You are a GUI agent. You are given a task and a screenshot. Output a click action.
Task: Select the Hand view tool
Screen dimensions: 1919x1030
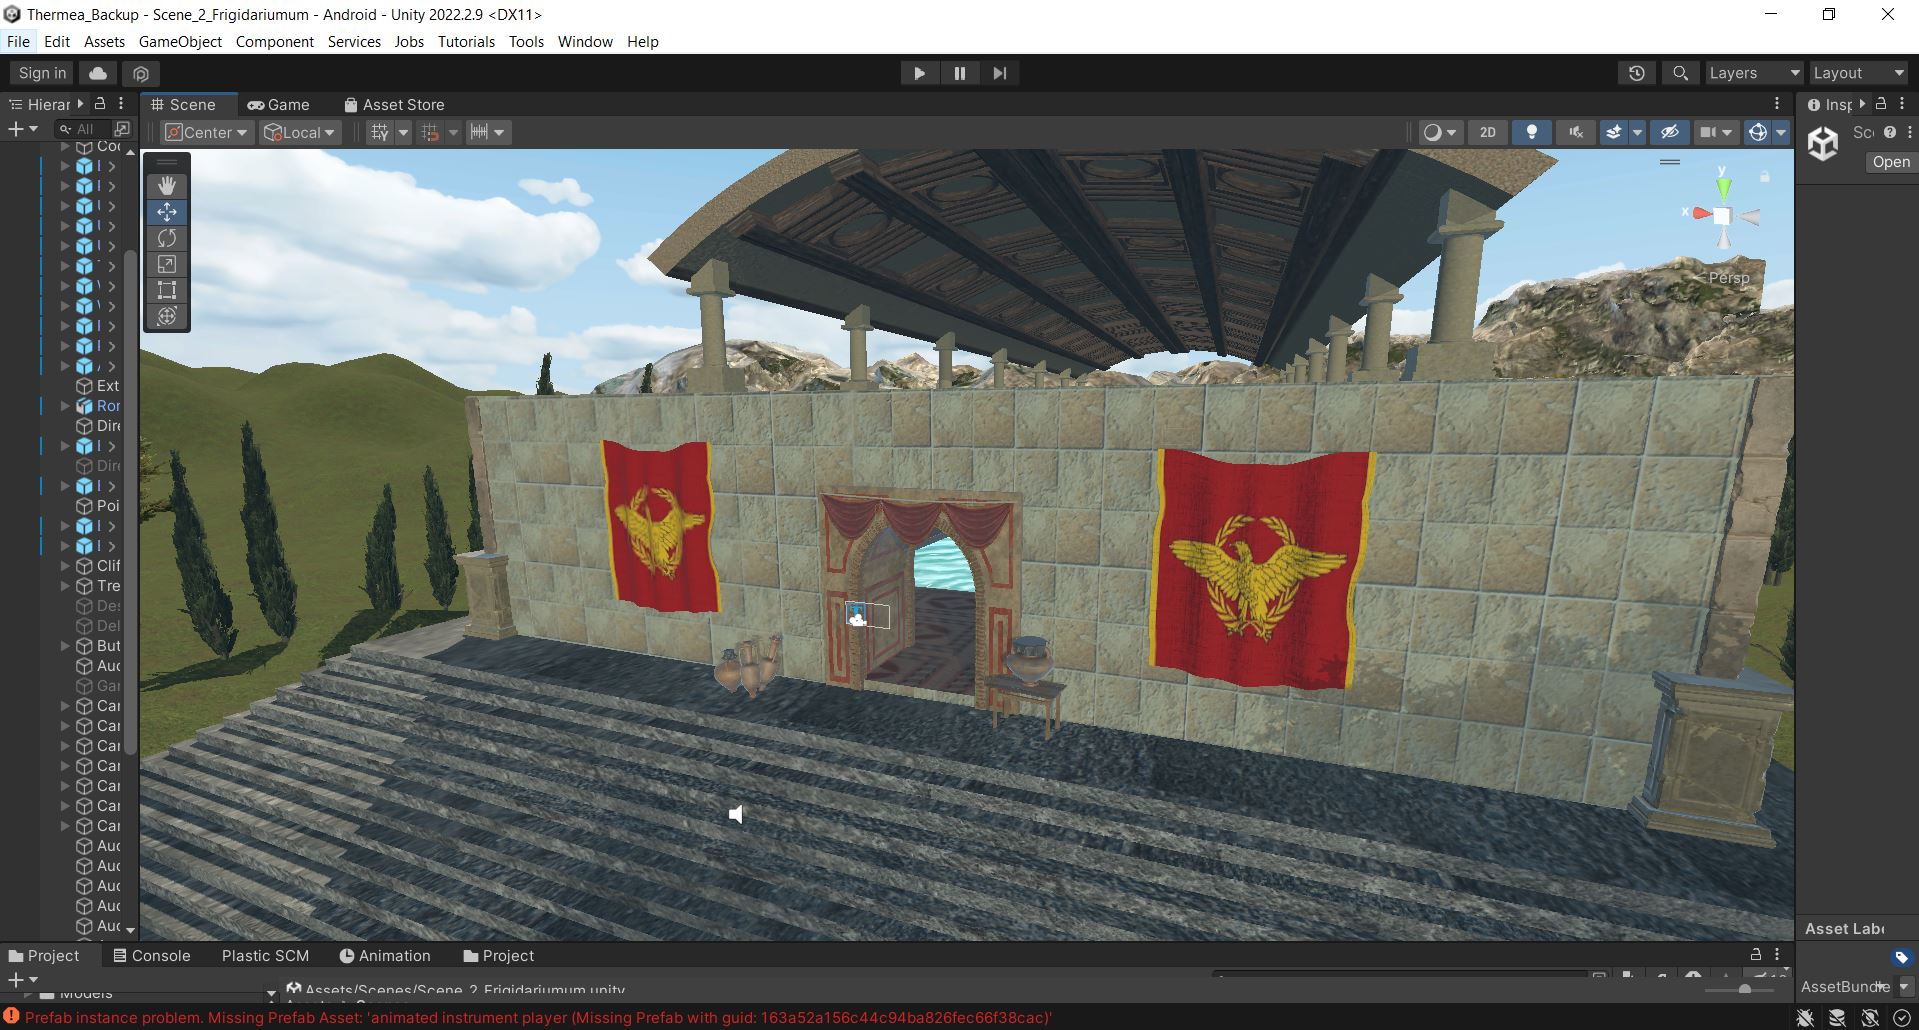pos(167,186)
